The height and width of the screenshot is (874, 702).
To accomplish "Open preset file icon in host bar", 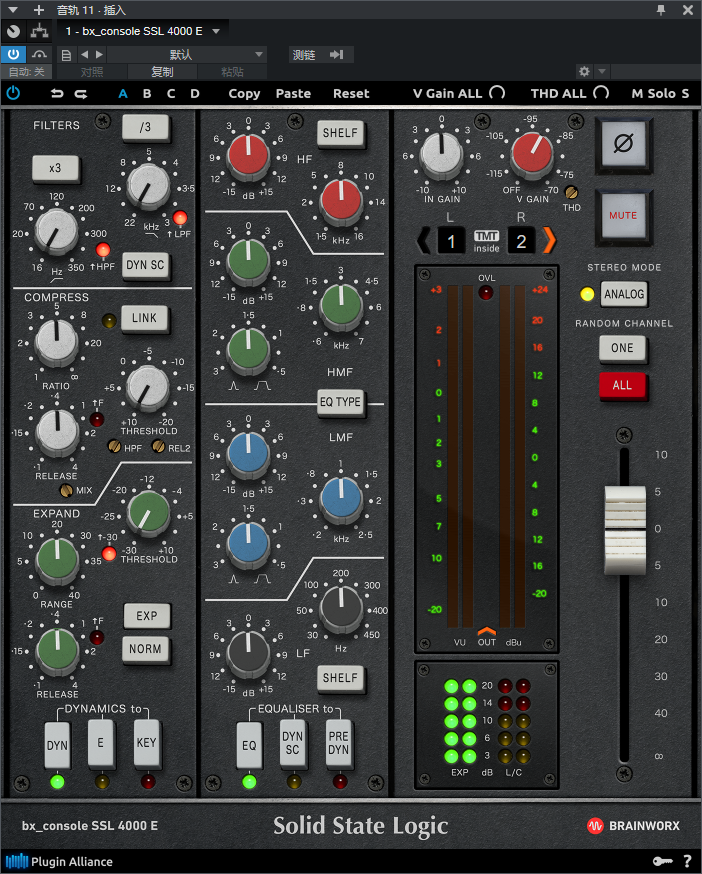I will click(x=66, y=55).
